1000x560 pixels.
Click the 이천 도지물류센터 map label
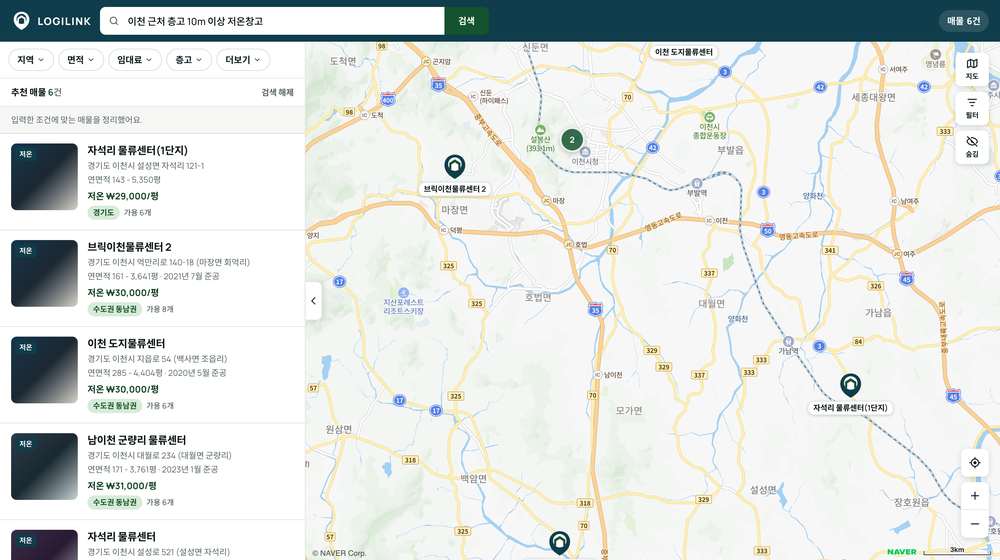(x=684, y=52)
